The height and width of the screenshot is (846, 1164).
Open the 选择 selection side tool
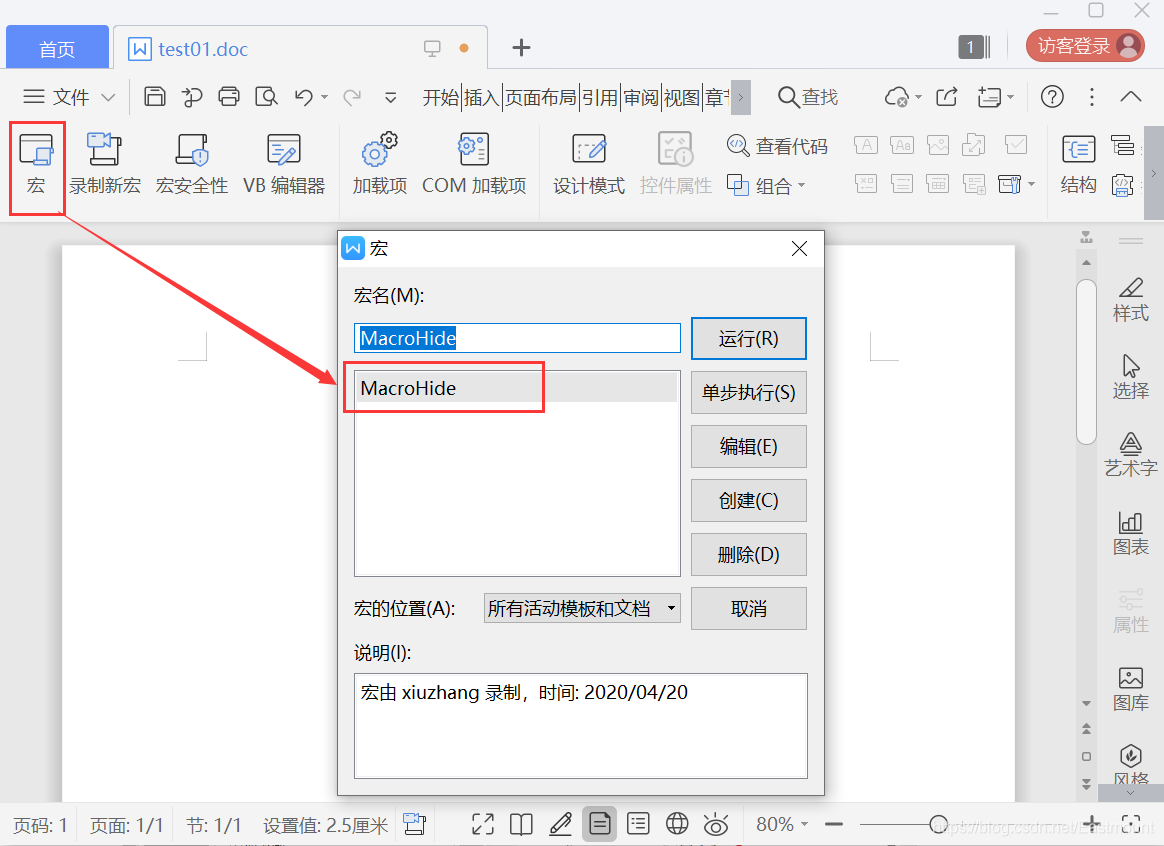point(1131,377)
